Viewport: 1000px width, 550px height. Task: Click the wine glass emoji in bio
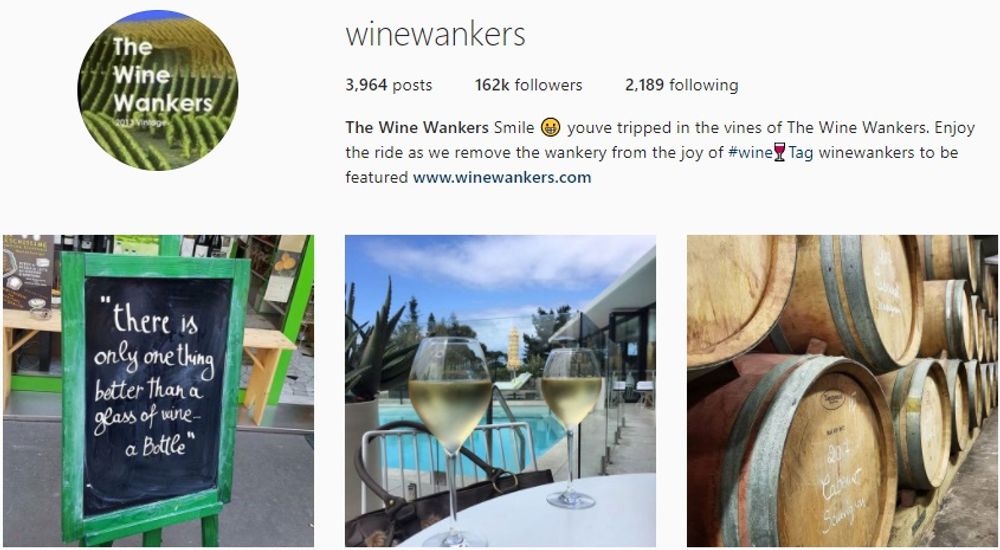pos(779,152)
